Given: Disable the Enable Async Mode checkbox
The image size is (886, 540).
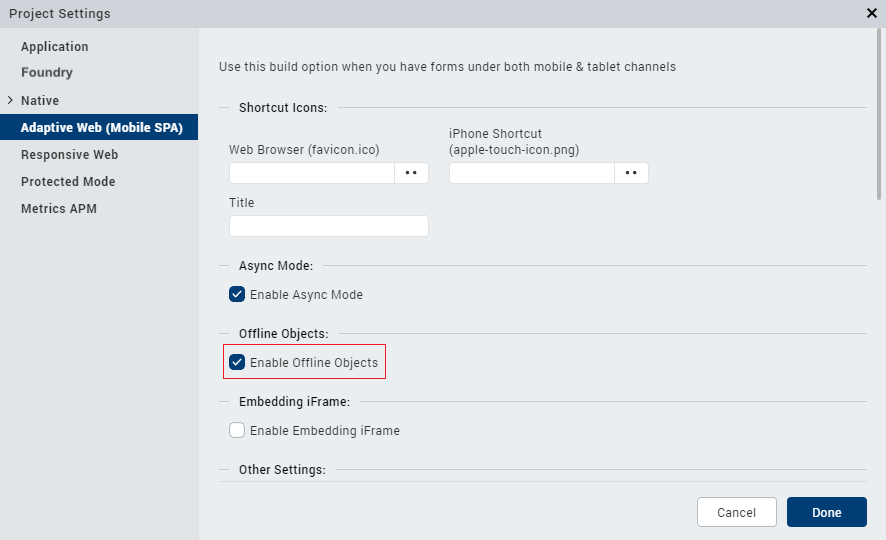Looking at the screenshot, I should (237, 295).
